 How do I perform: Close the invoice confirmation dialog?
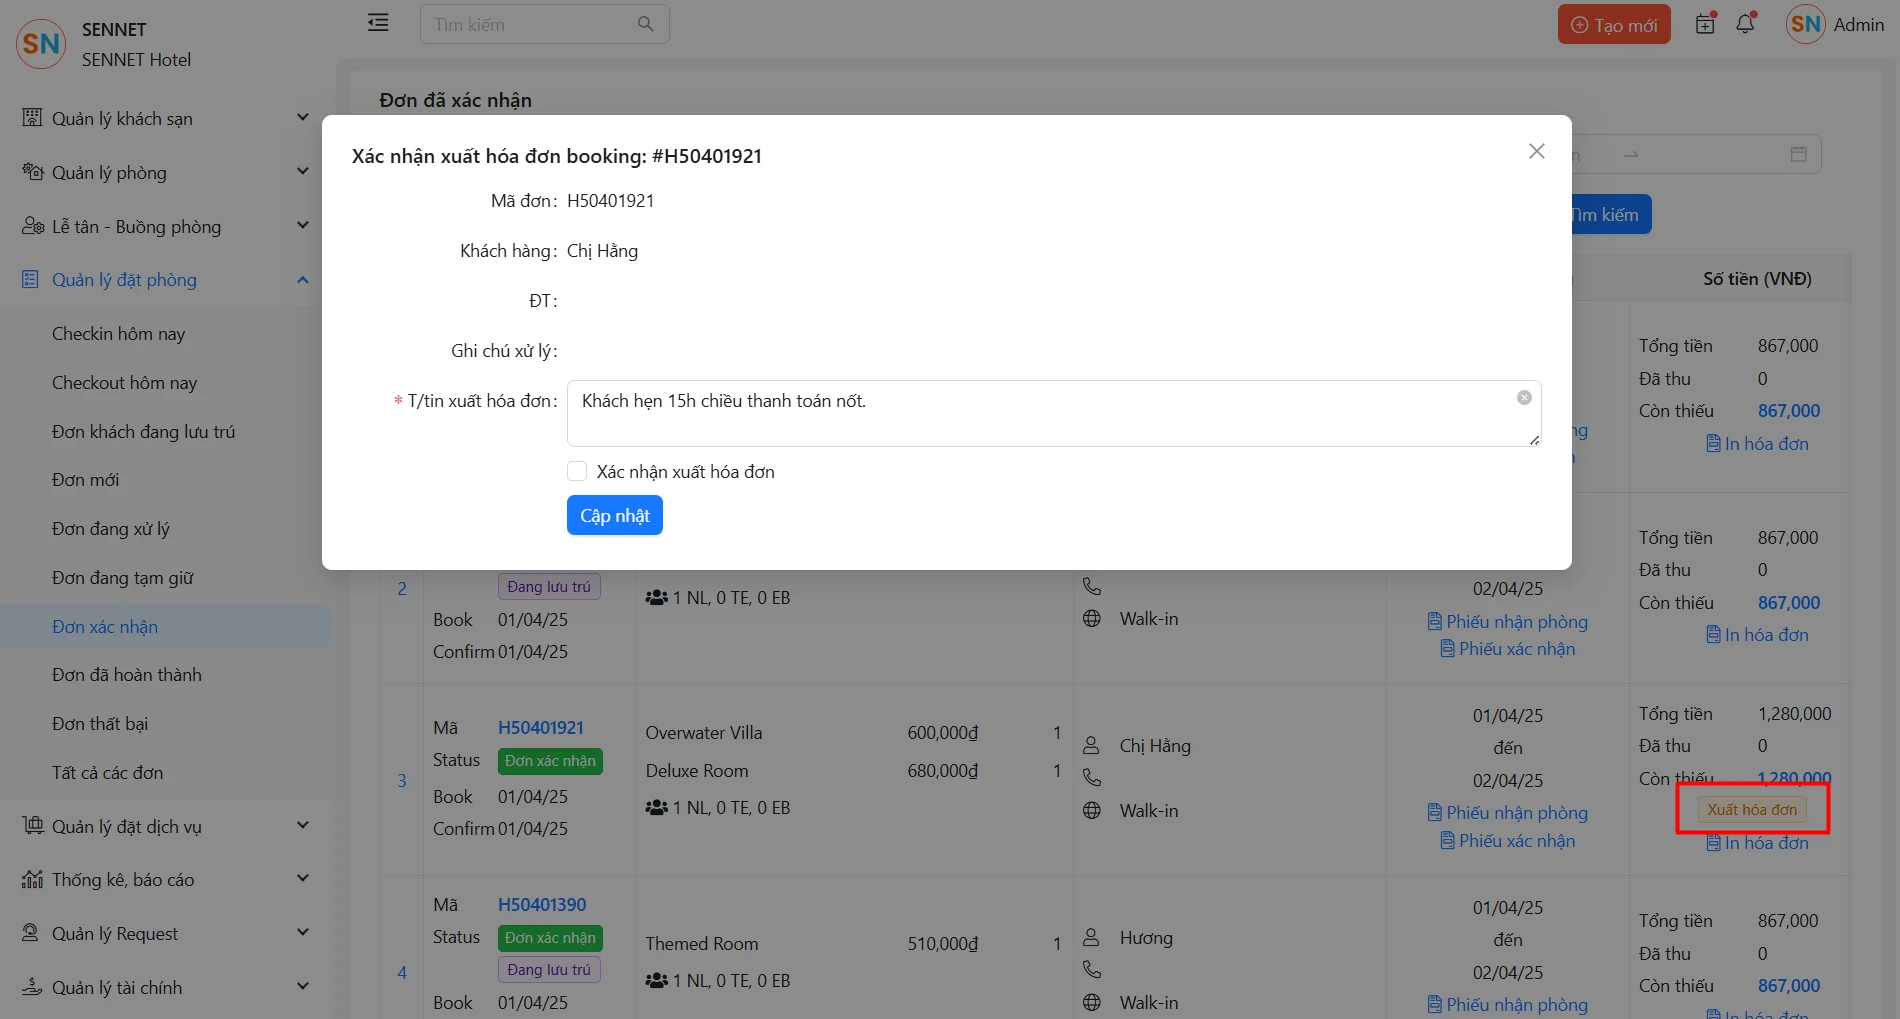pyautogui.click(x=1536, y=151)
